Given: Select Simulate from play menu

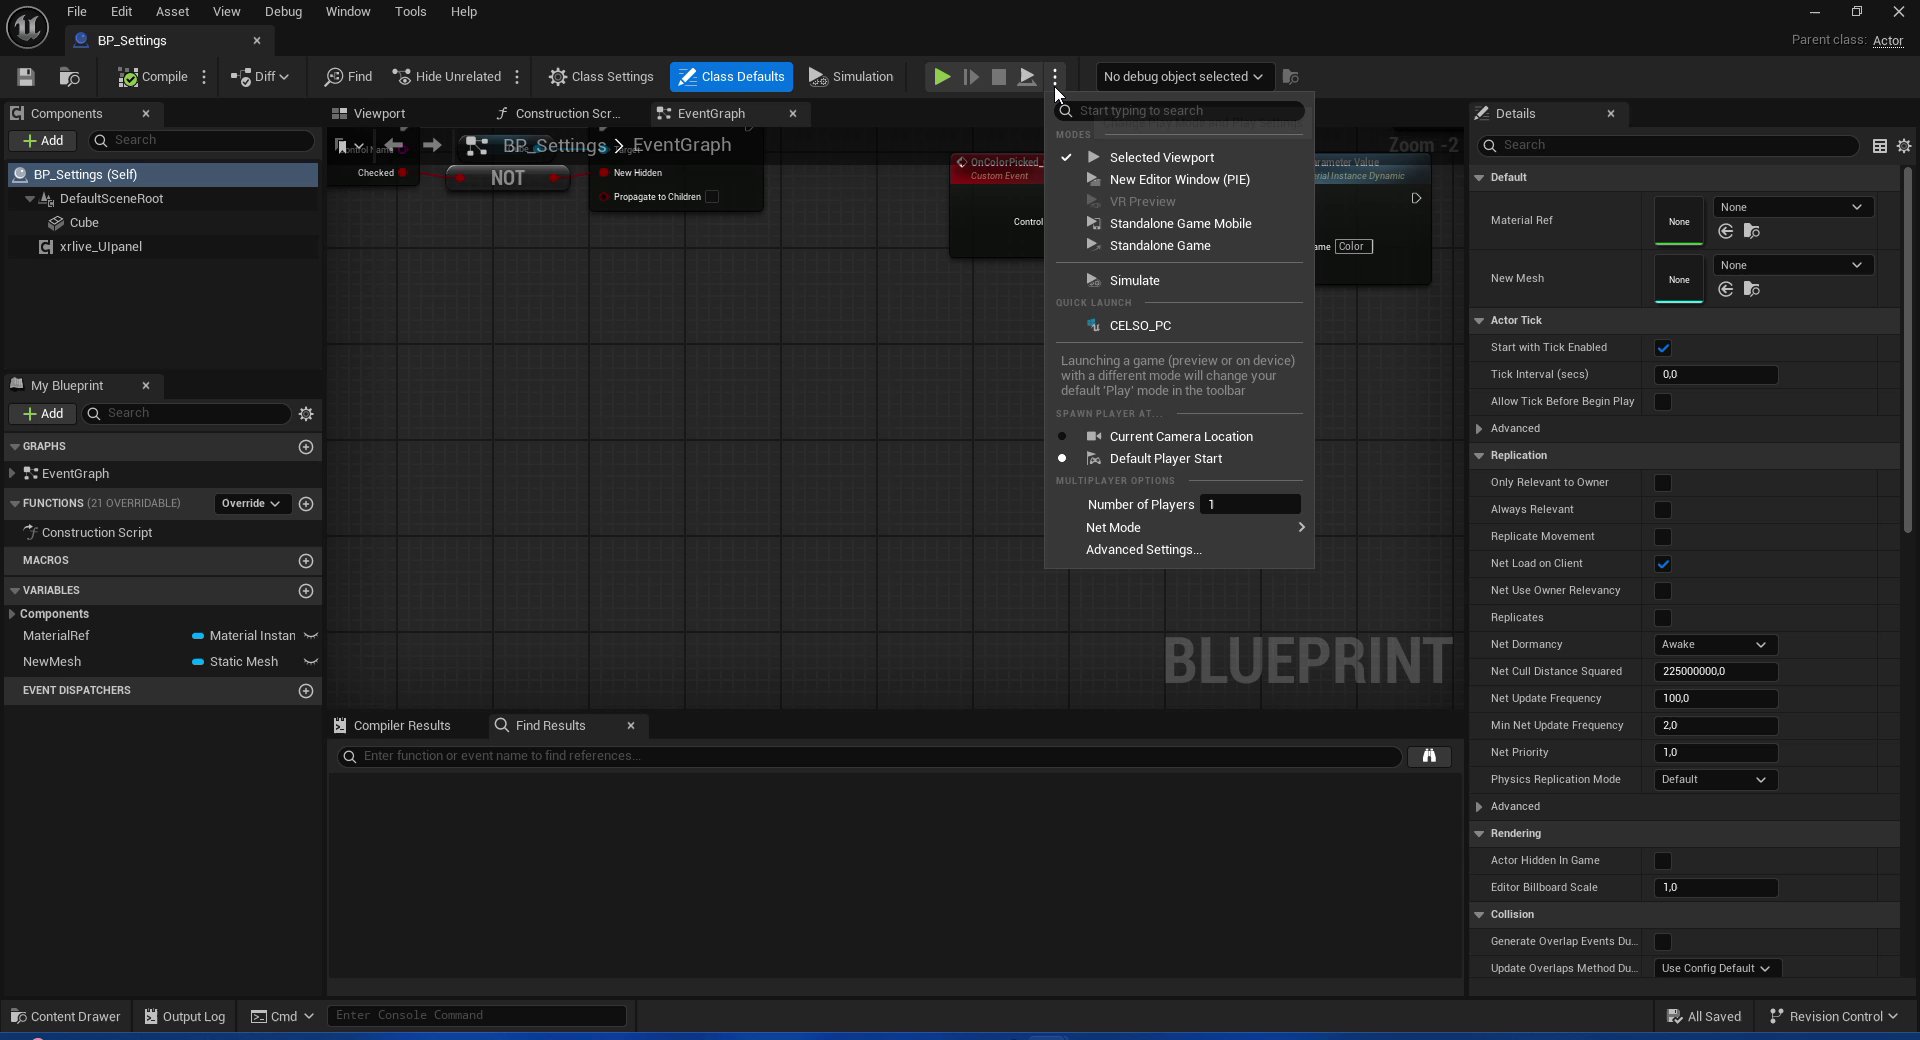Looking at the screenshot, I should (1179, 281).
